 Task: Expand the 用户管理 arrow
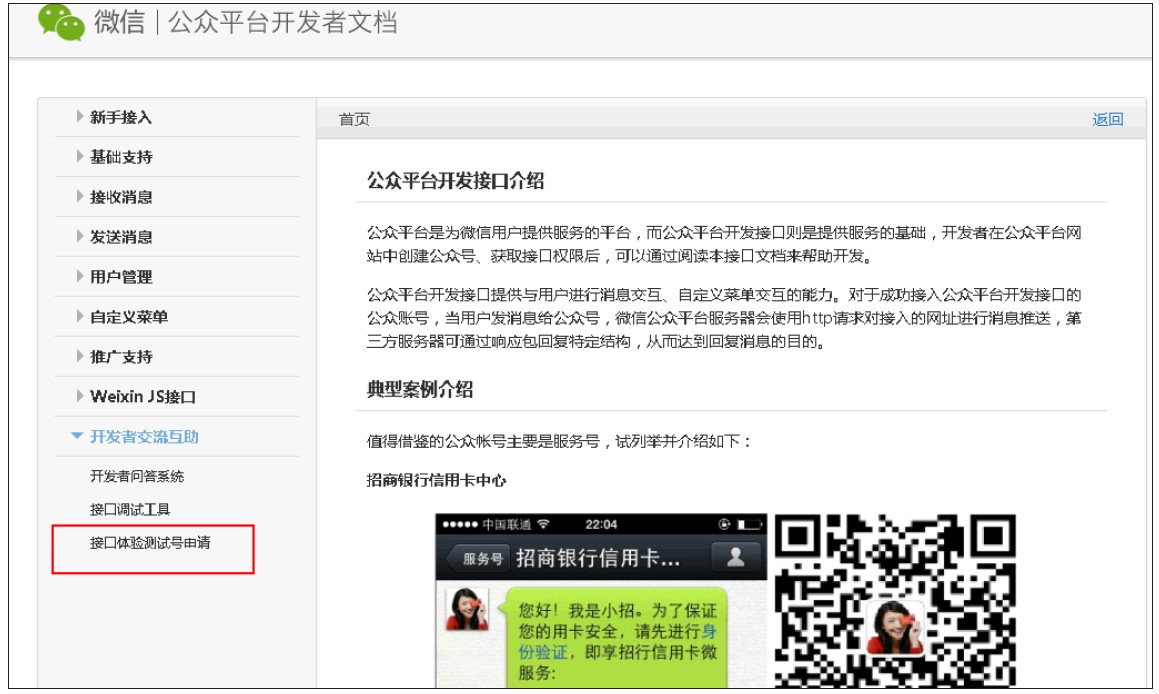click(x=80, y=276)
